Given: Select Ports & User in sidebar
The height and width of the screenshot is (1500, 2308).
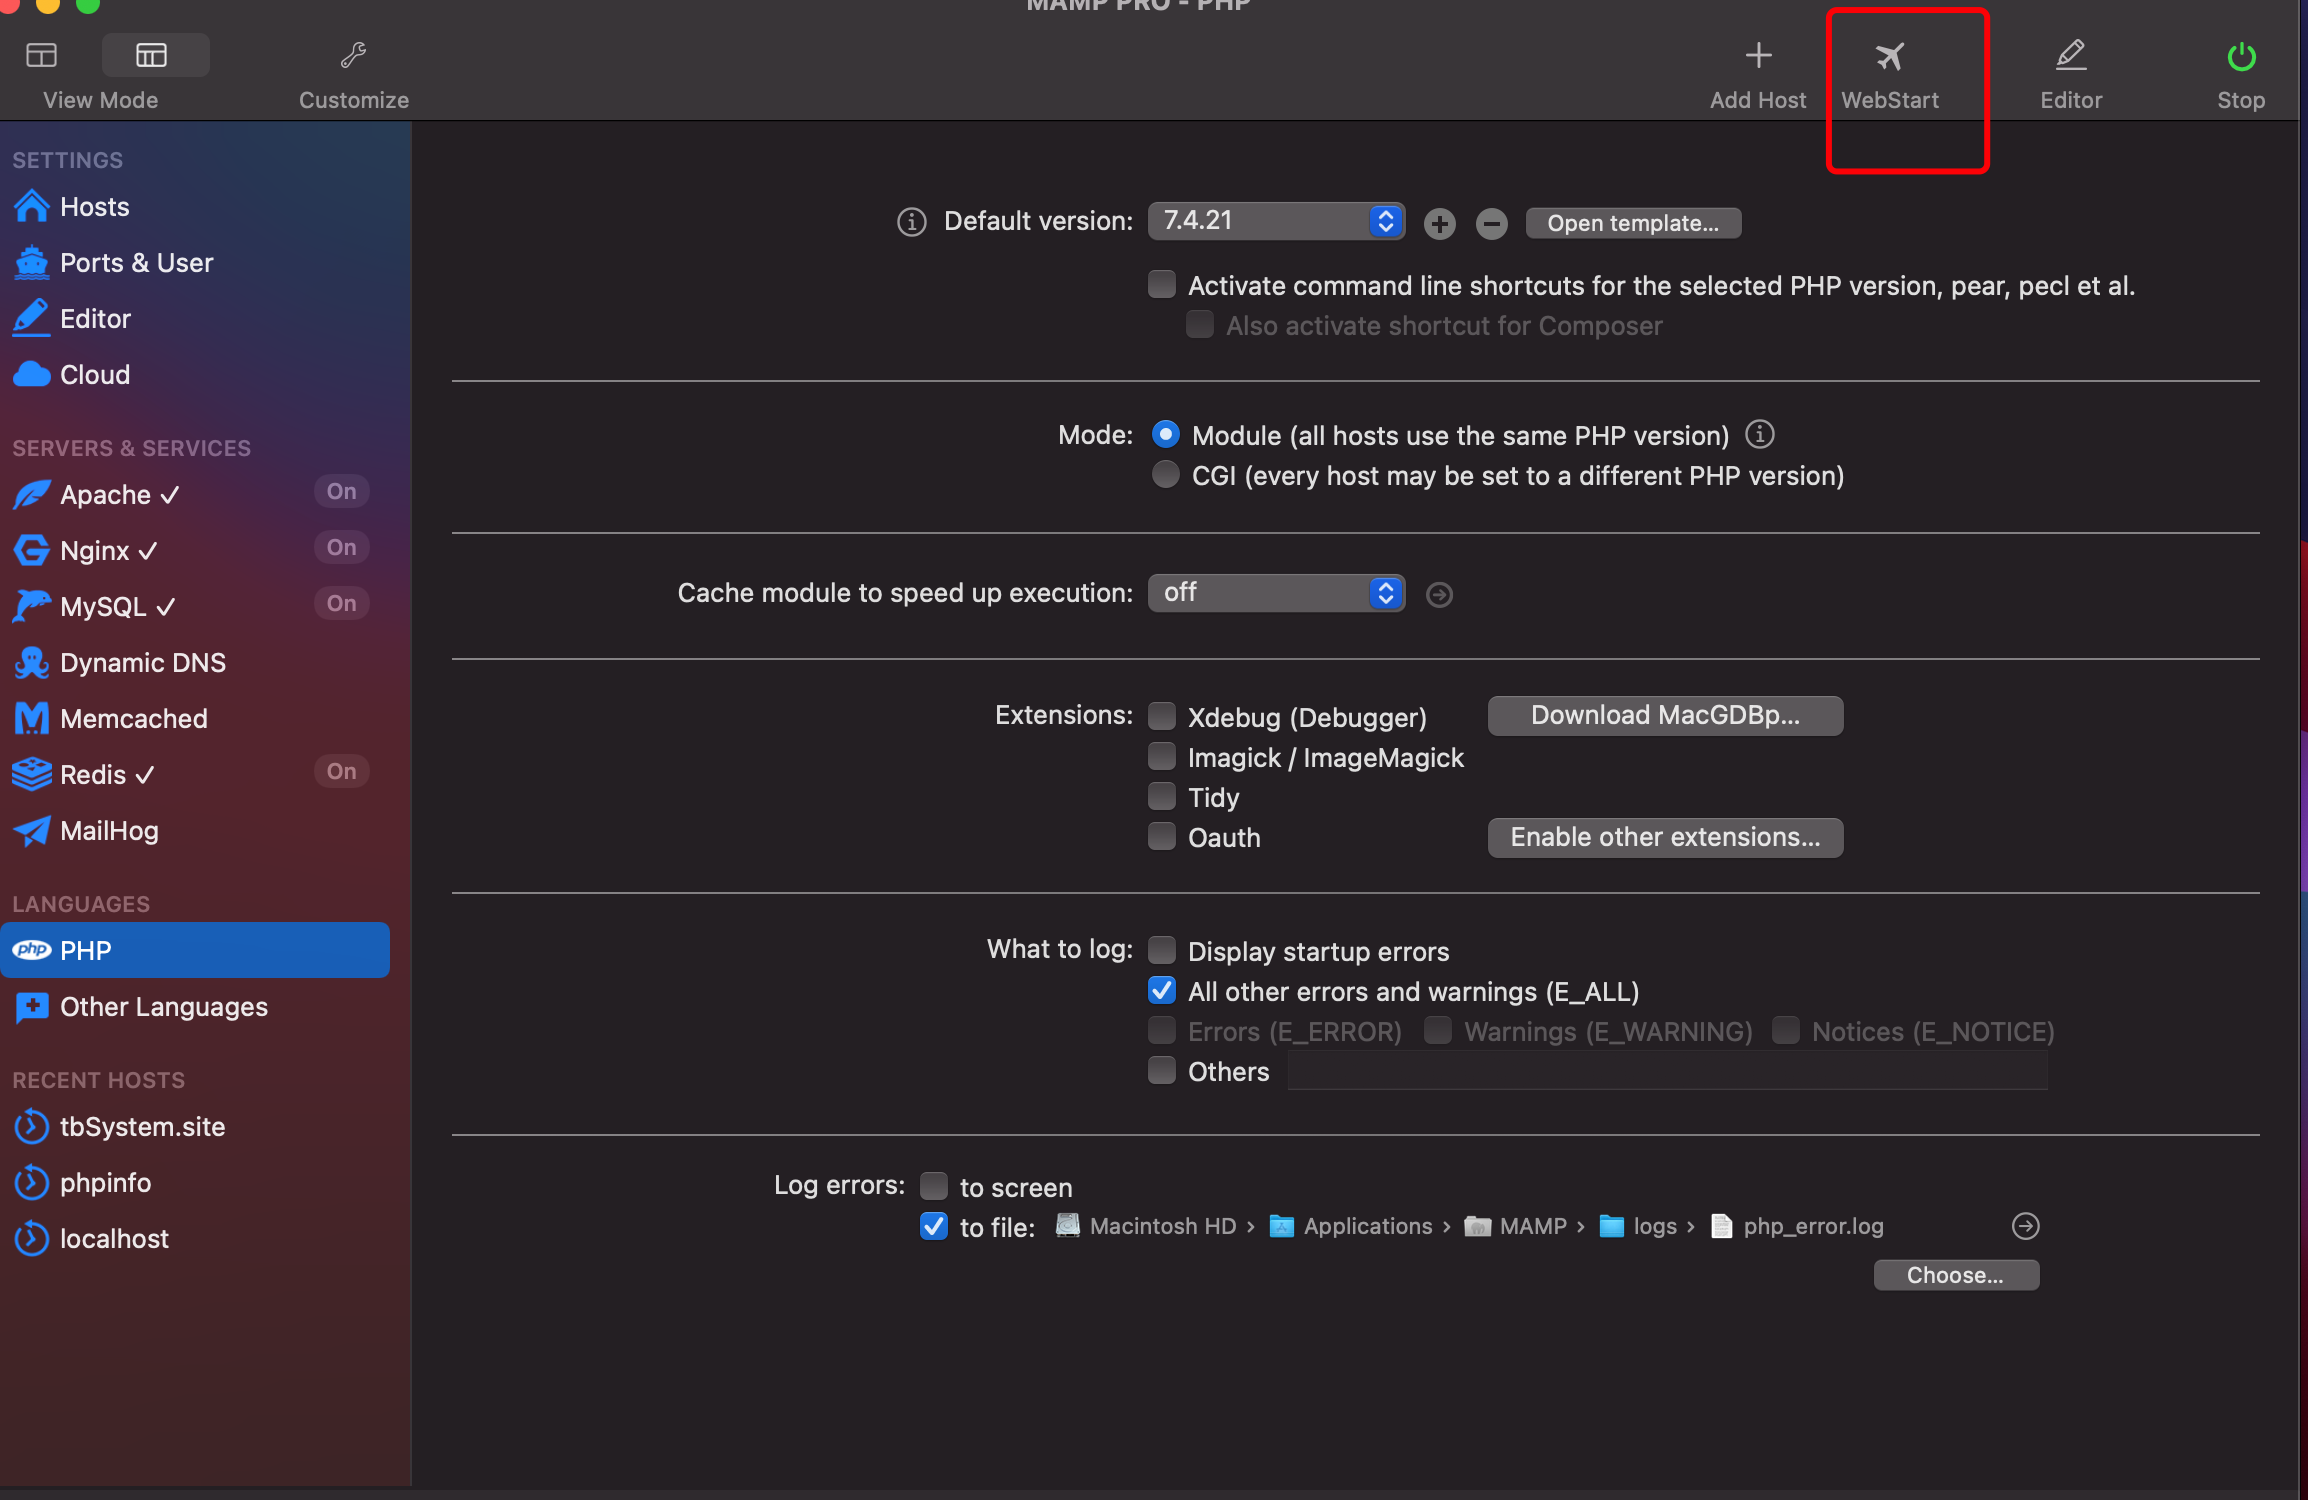Looking at the screenshot, I should (136, 263).
